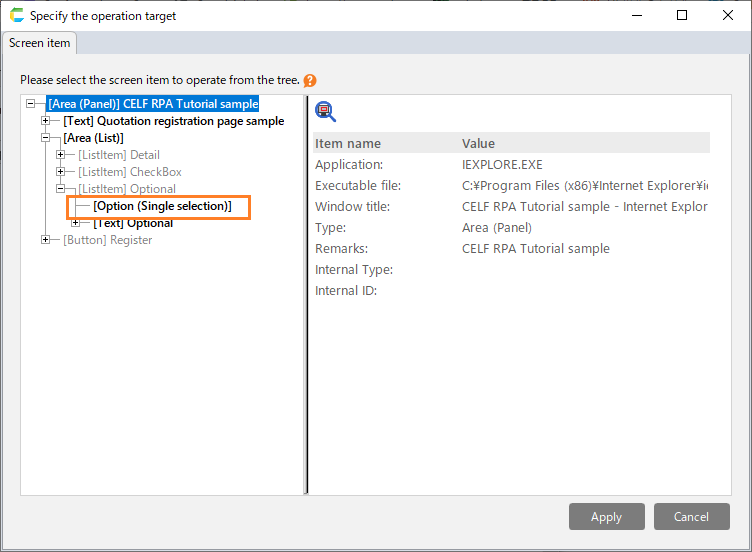Select the [ListItem] CheckBox tree item
Viewport: 752px width, 552px height.
click(x=130, y=172)
